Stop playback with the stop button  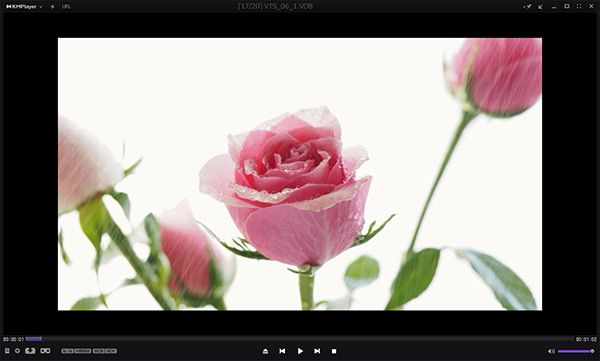tap(334, 351)
